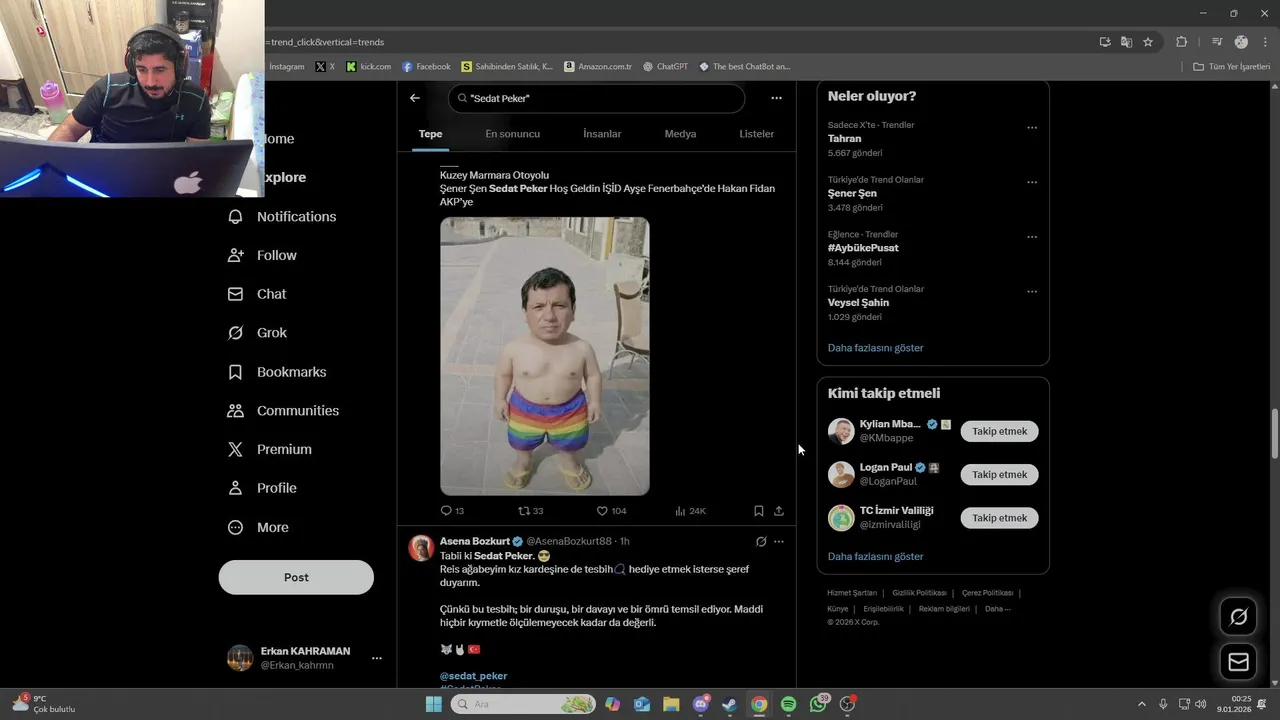Bookmark this page with star icon
The height and width of the screenshot is (720, 1280).
[1148, 42]
